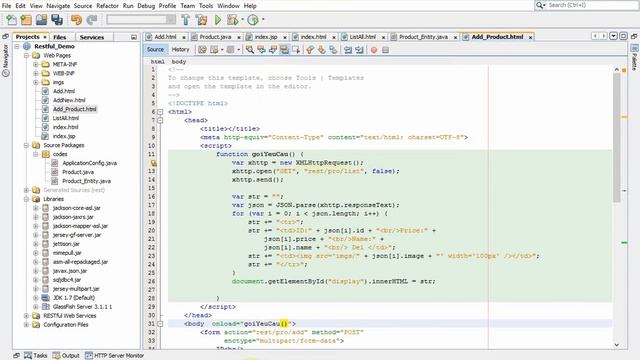Click Next Bookmark editor icon
The width and height of the screenshot is (640, 360).
(322, 50)
